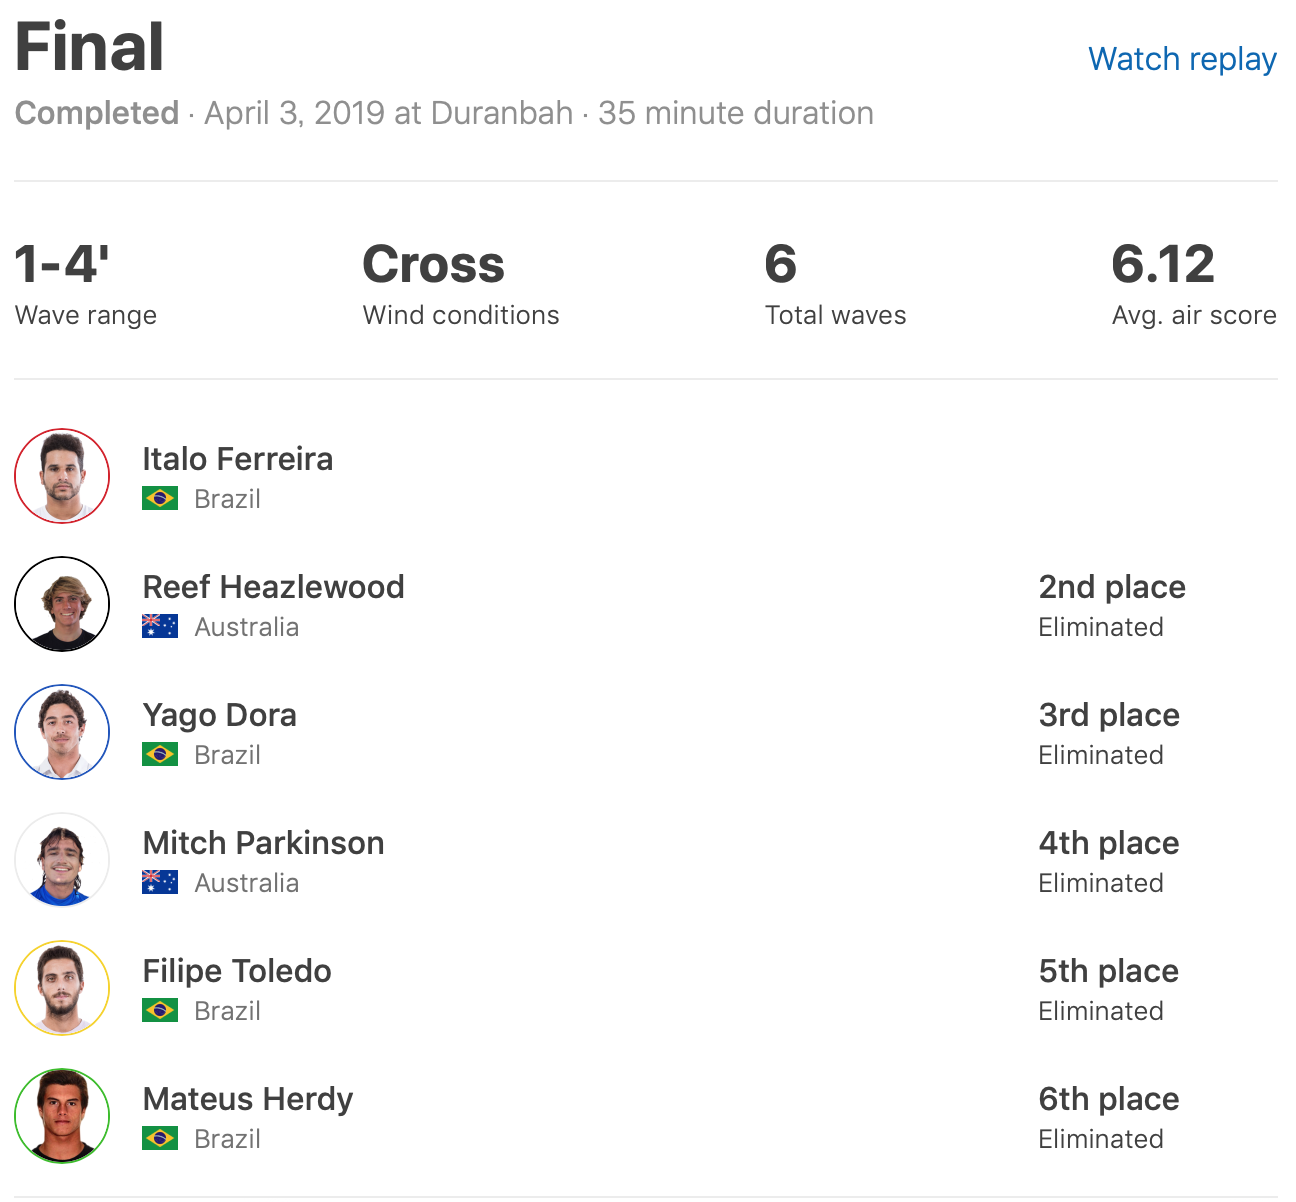Open Reef Heazlewood's name link
This screenshot has width=1296, height=1202.
click(x=273, y=587)
